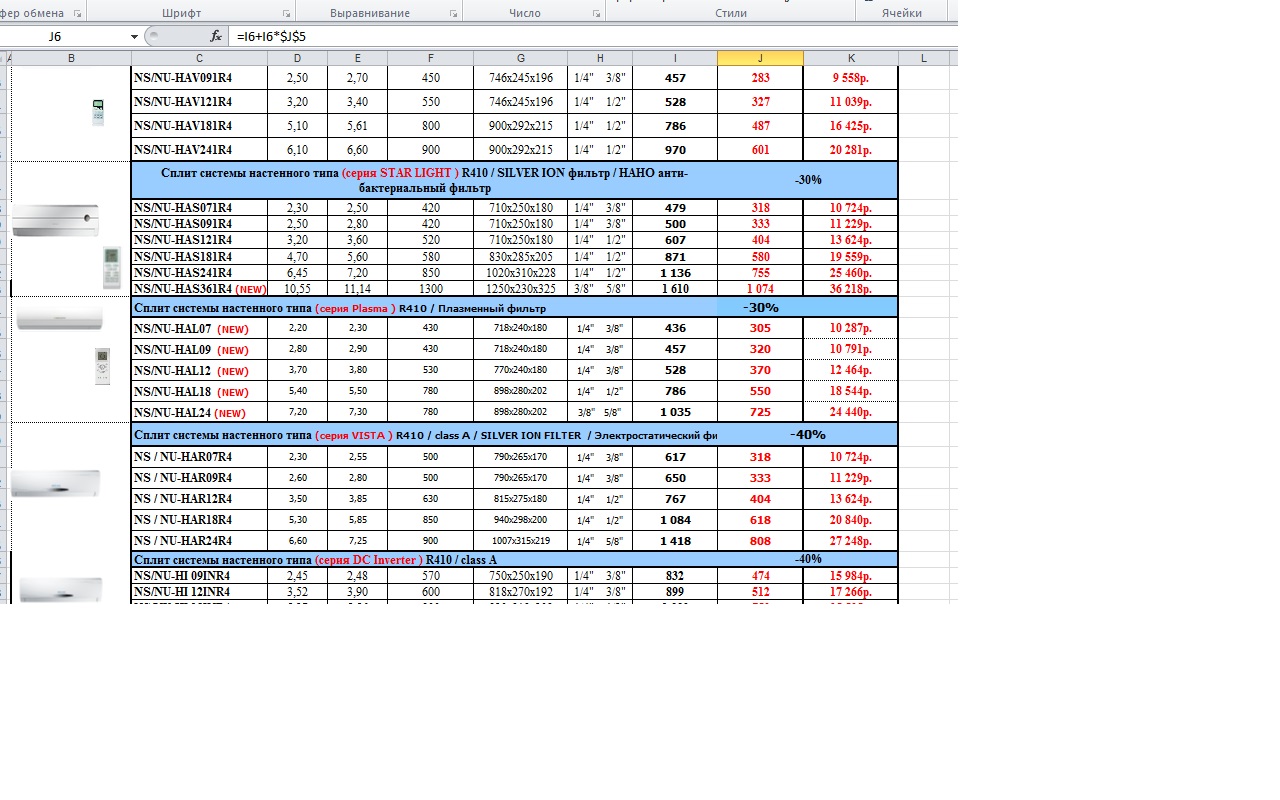This screenshot has height=800, width=1280.
Task: Select the DC Inverter air conditioner image
Action: coord(61,590)
